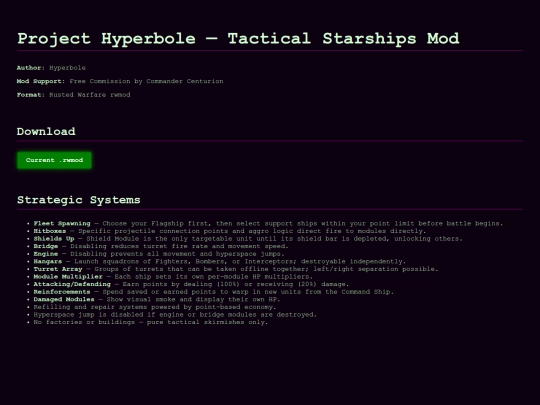The width and height of the screenshot is (540, 405).
Task: Click the Engine list entry
Action: coord(159,254)
